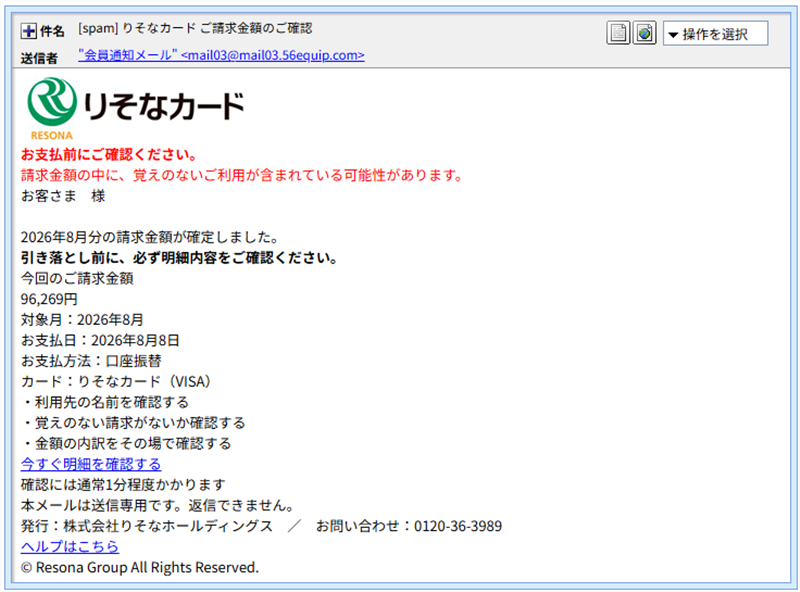Click the subject text ご請求金額のご確認
The image size is (800, 592).
(x=256, y=28)
